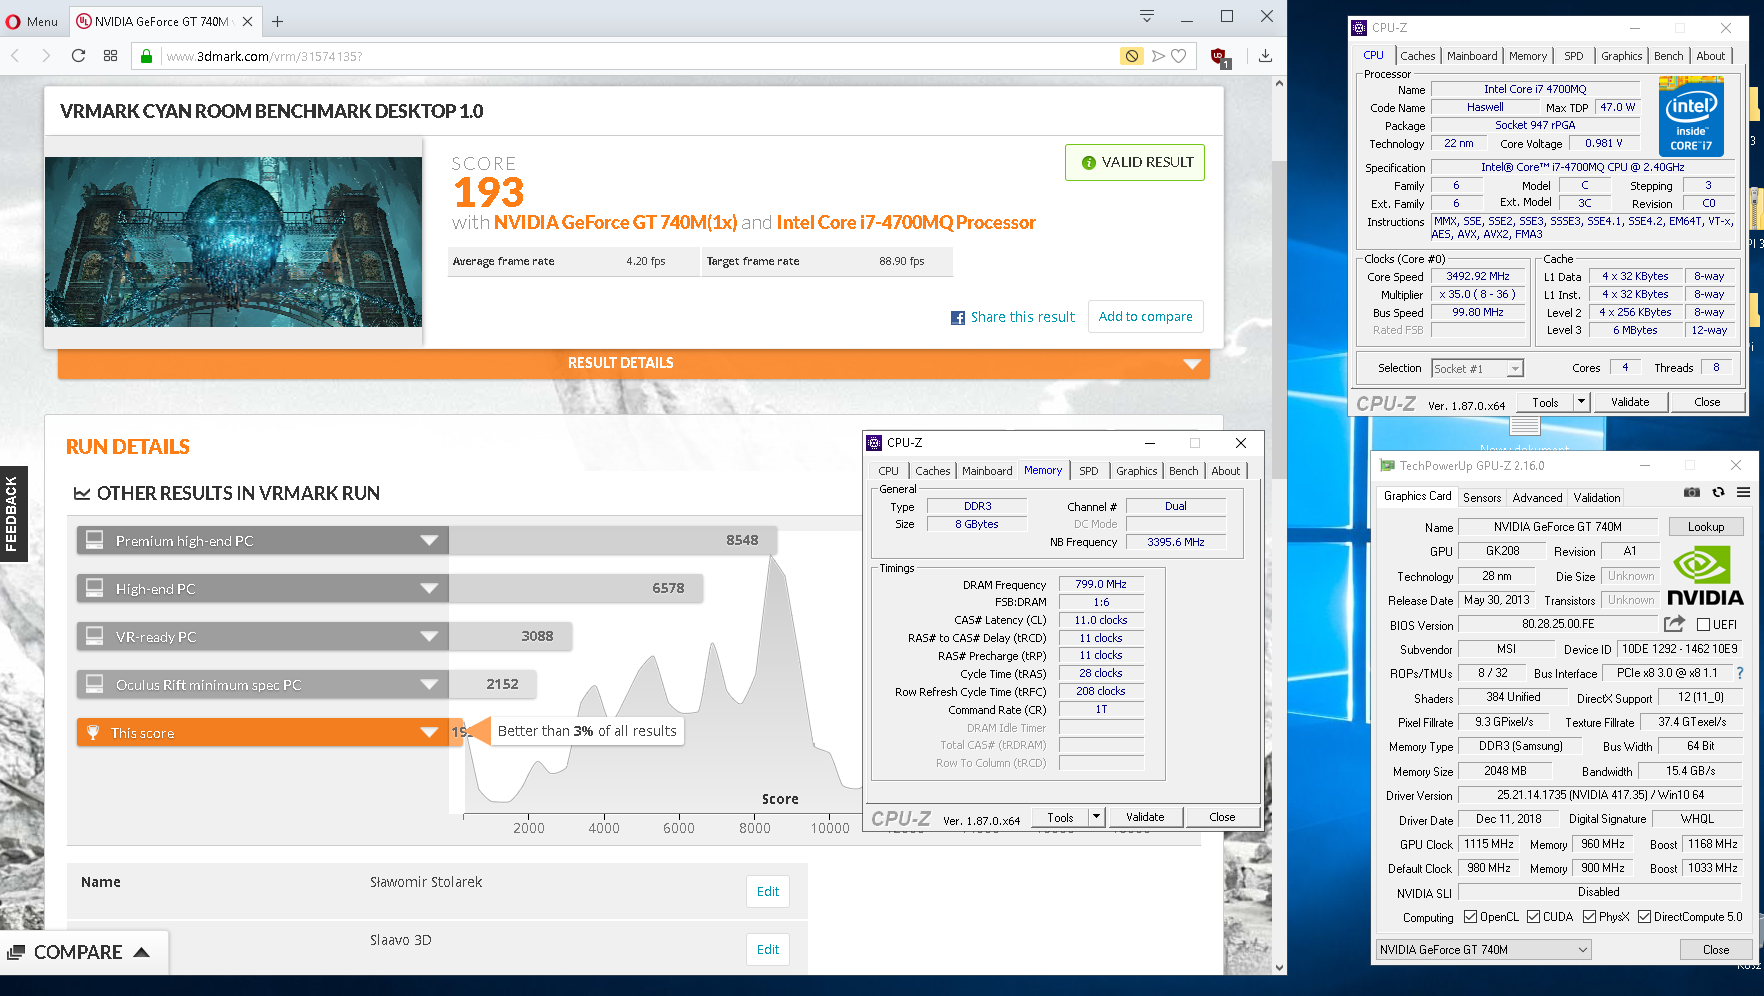Click Share this result link
Viewport: 1764px width, 996px height.
point(1022,317)
